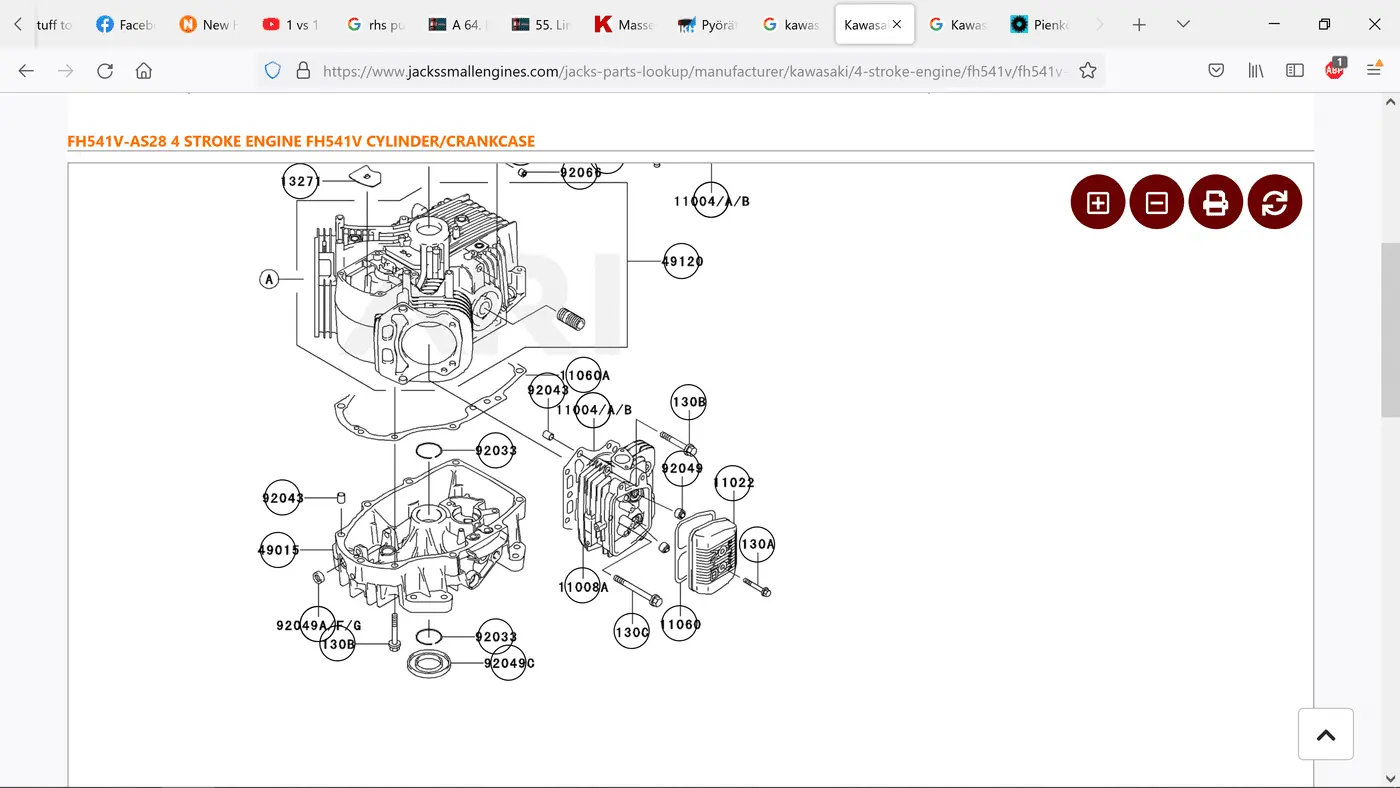Viewport: 1400px width, 788px height.
Task: Select part 49015 callout in diagram
Action: [278, 550]
